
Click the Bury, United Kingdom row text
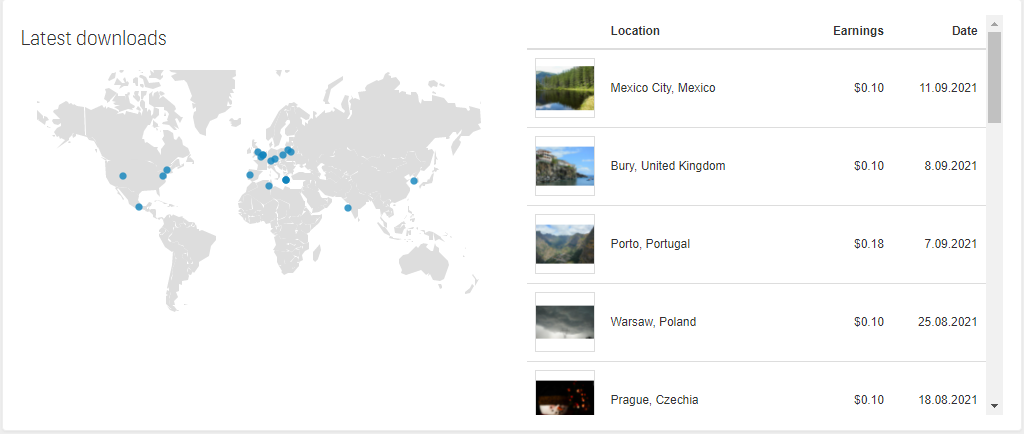coord(667,166)
